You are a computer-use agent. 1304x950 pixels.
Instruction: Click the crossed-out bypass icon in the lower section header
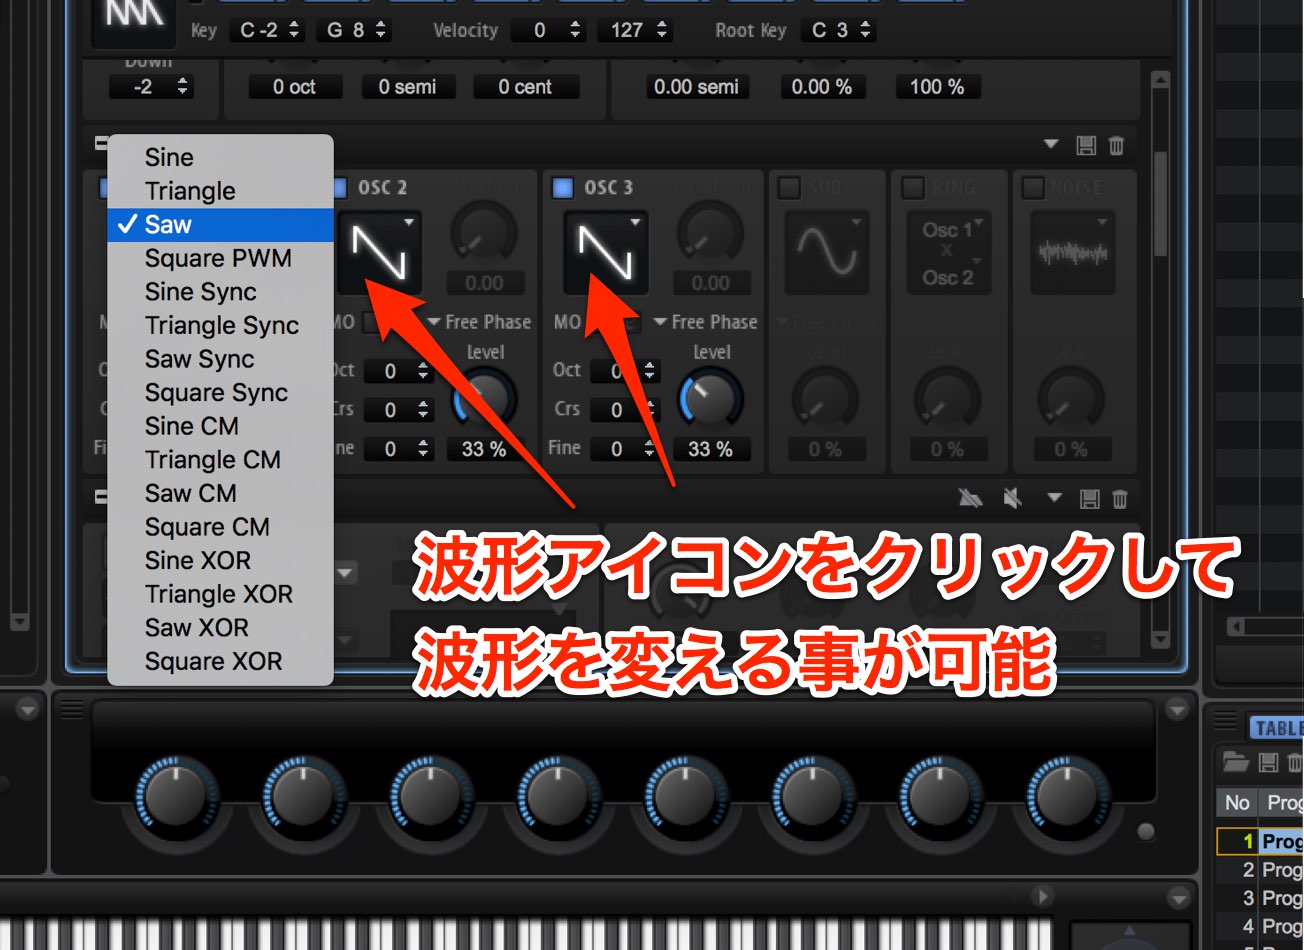[x=970, y=498]
